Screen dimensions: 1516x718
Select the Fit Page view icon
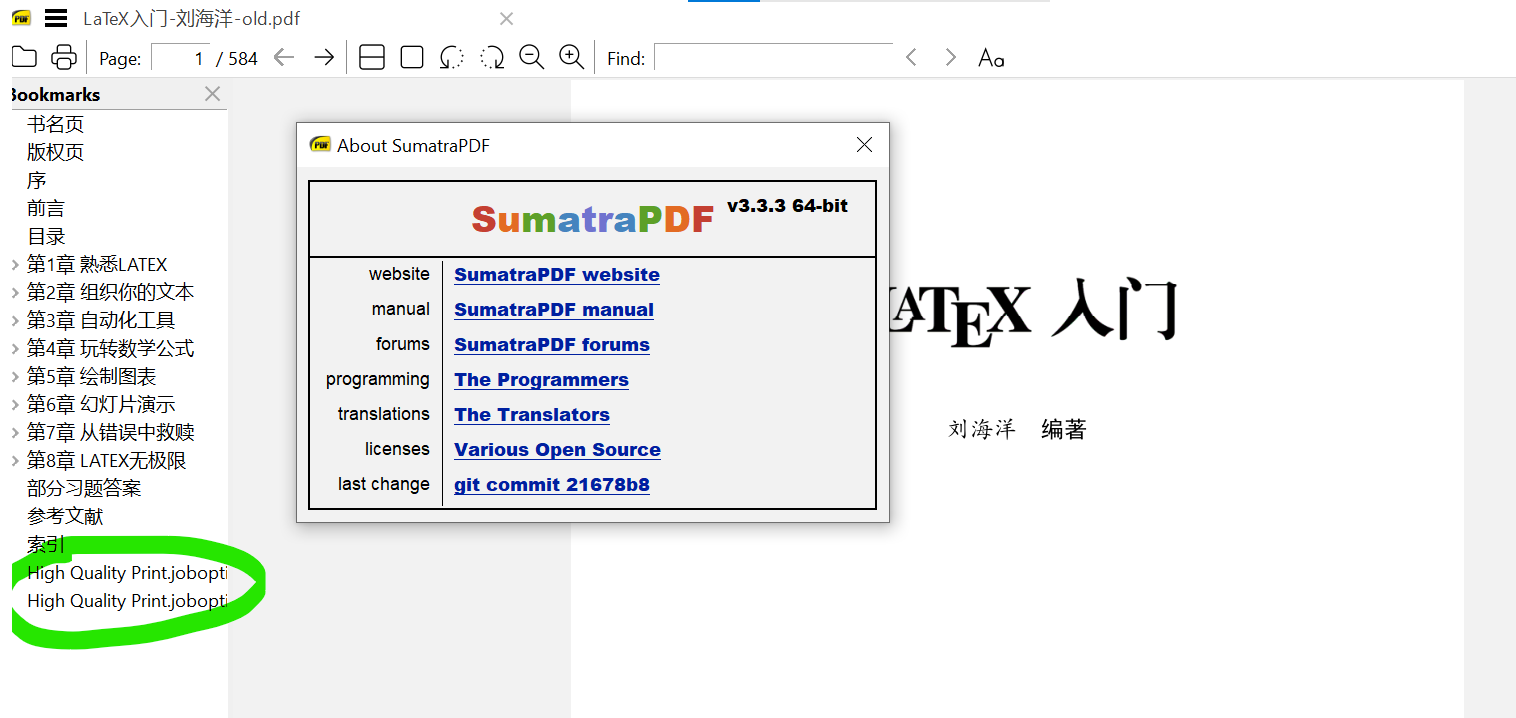point(412,57)
